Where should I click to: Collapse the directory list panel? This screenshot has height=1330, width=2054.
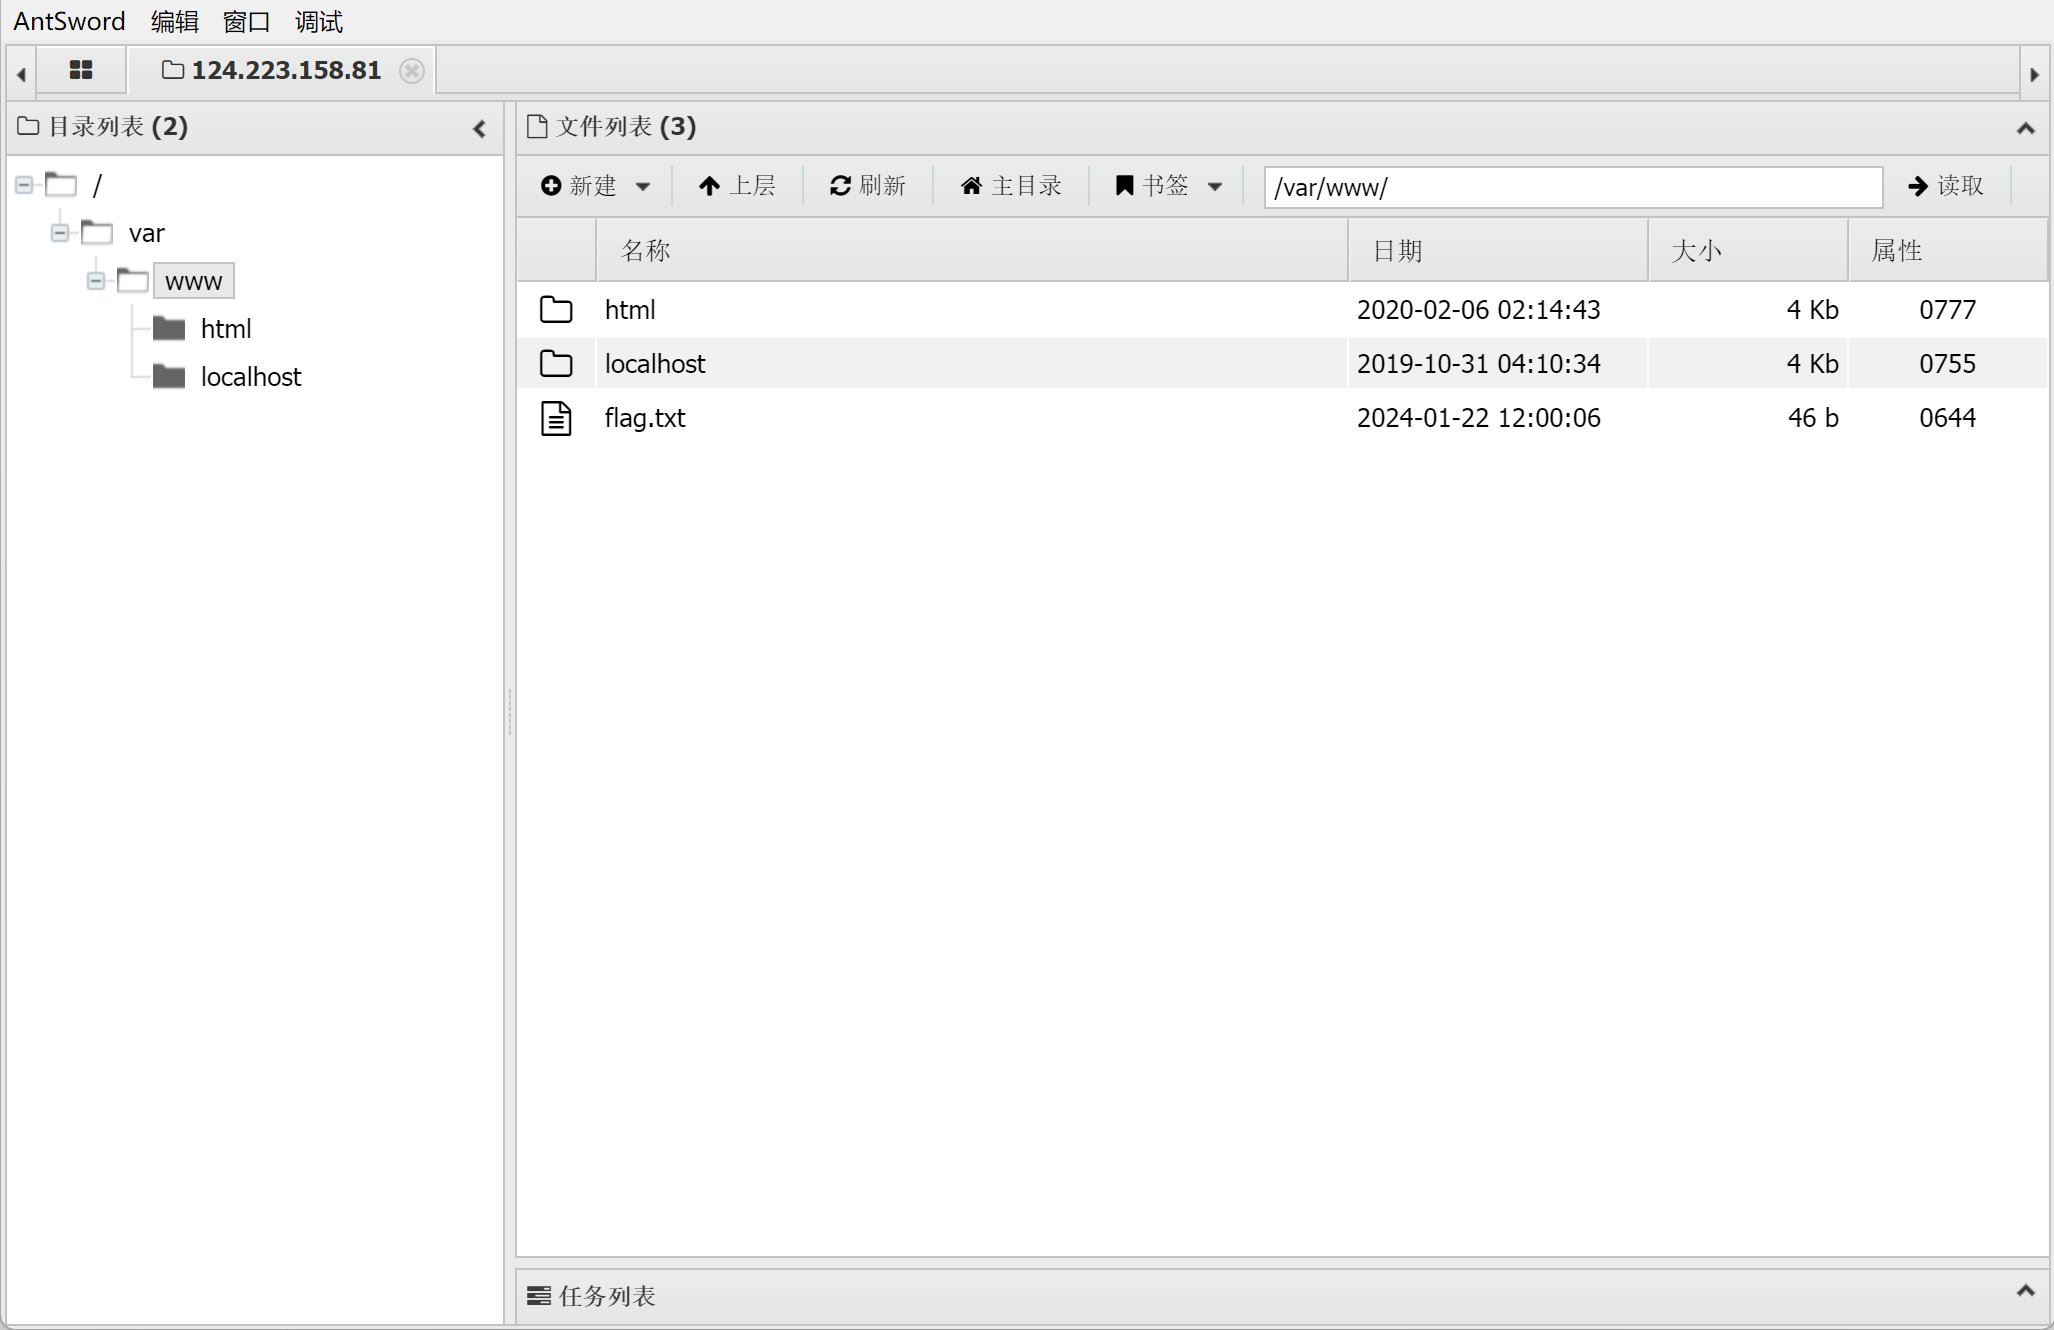[x=479, y=128]
